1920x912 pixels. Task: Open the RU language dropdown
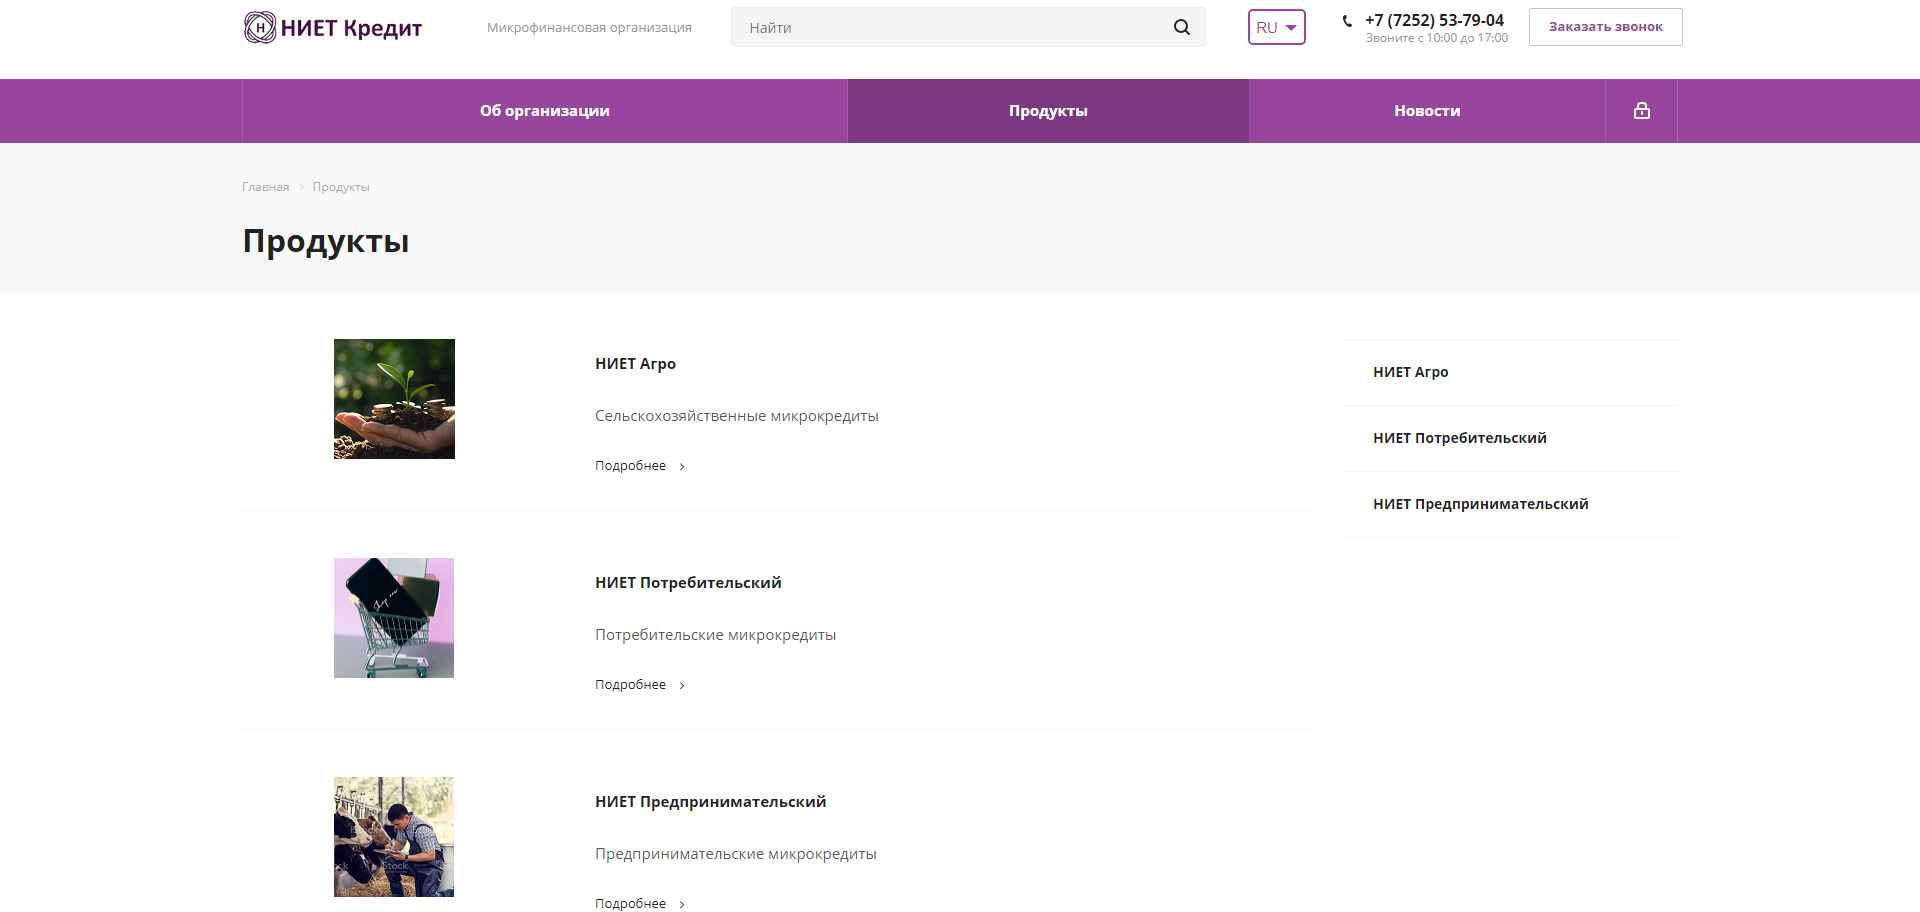(1276, 27)
